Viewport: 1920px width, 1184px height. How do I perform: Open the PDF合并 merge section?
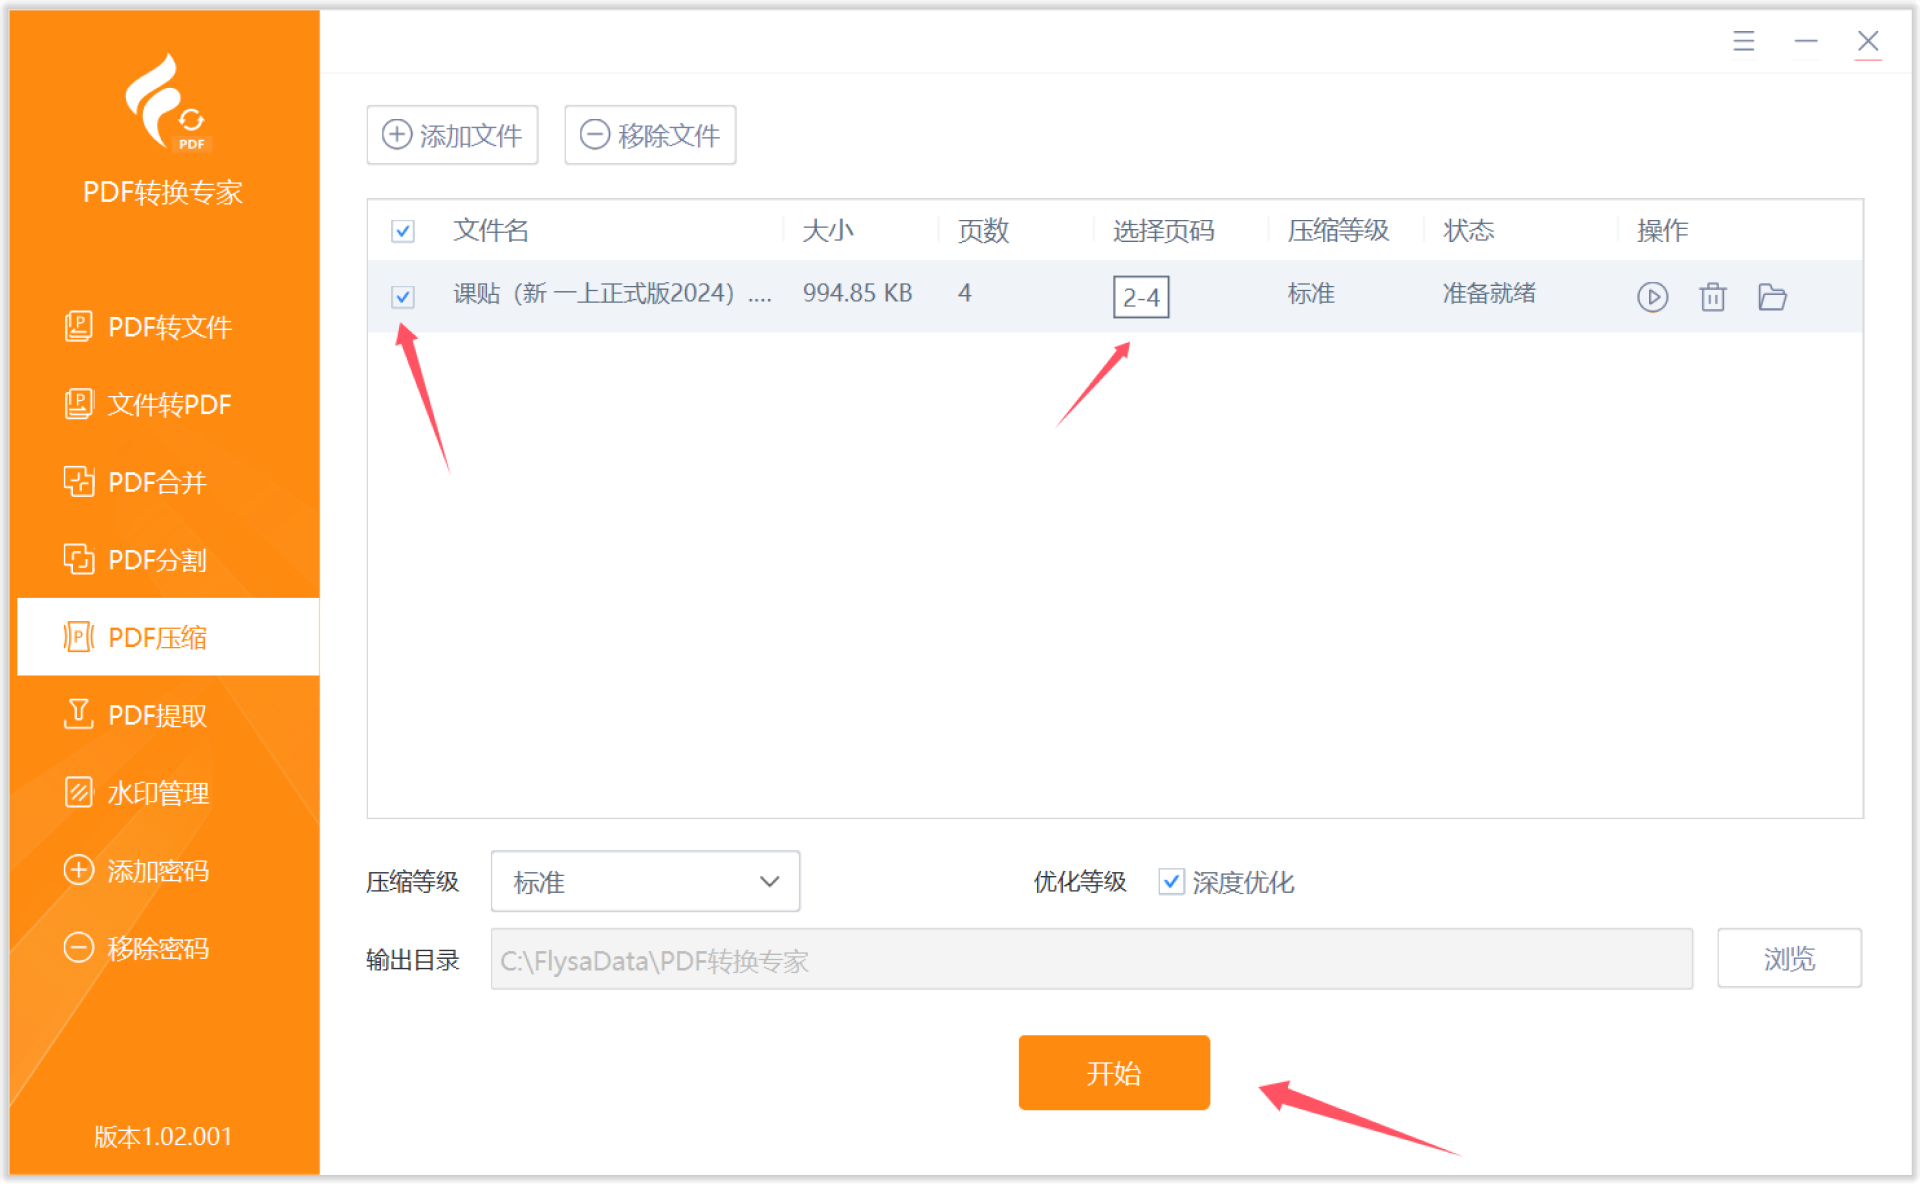(168, 482)
